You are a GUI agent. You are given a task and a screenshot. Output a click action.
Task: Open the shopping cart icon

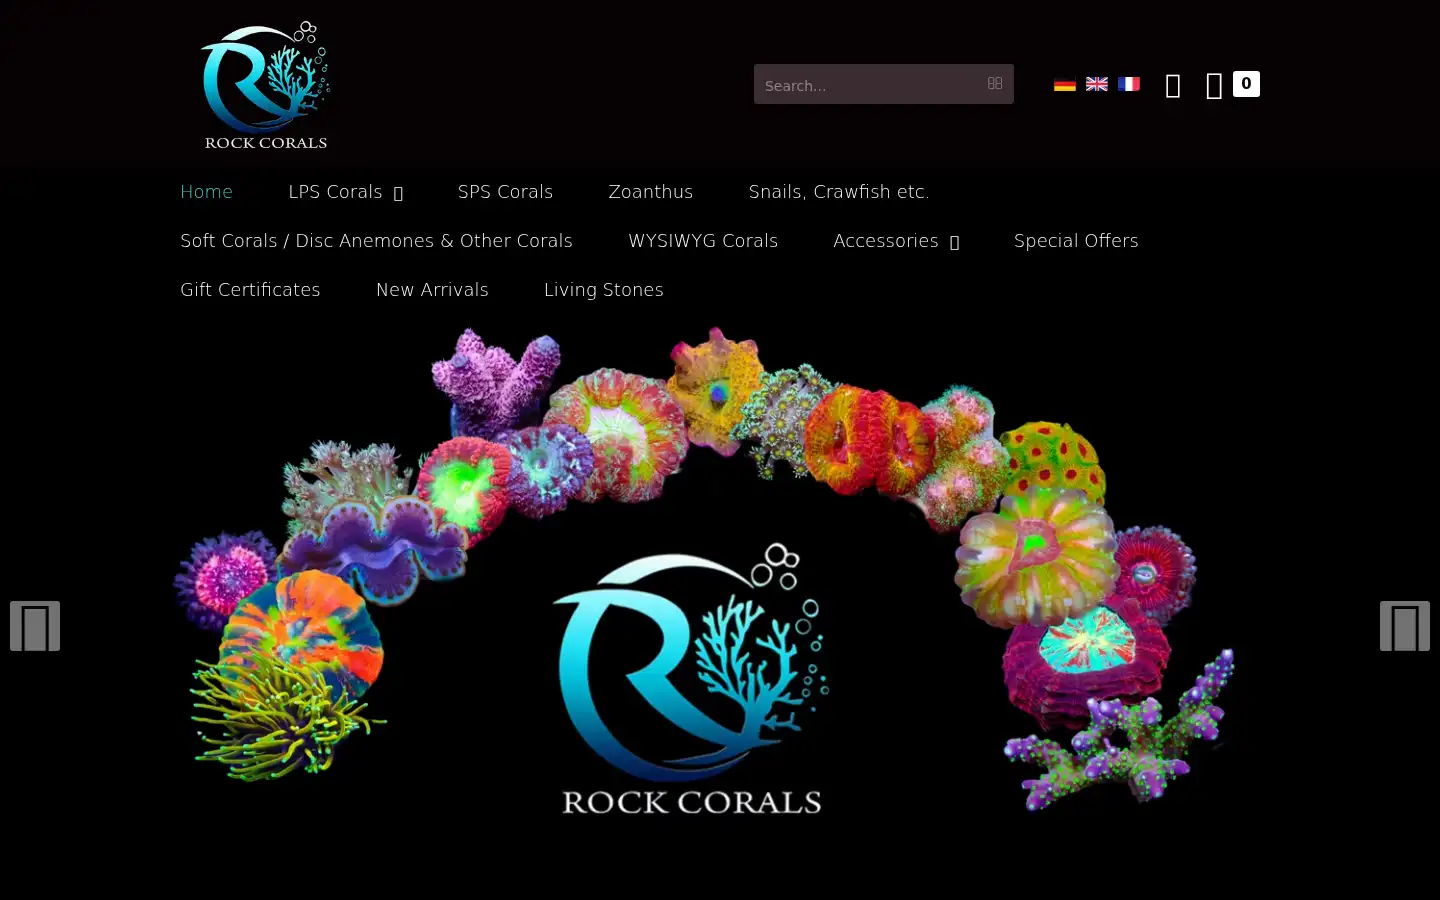tap(1214, 86)
